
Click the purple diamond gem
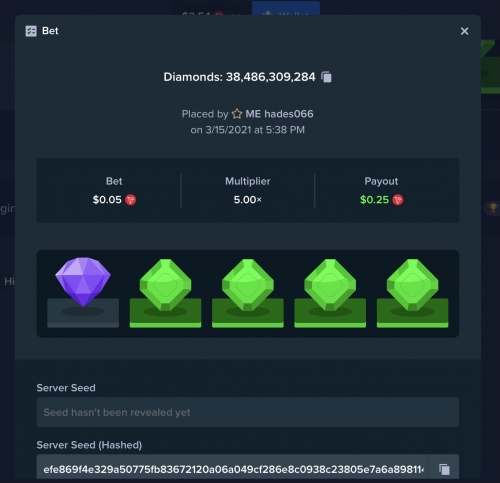click(x=83, y=282)
